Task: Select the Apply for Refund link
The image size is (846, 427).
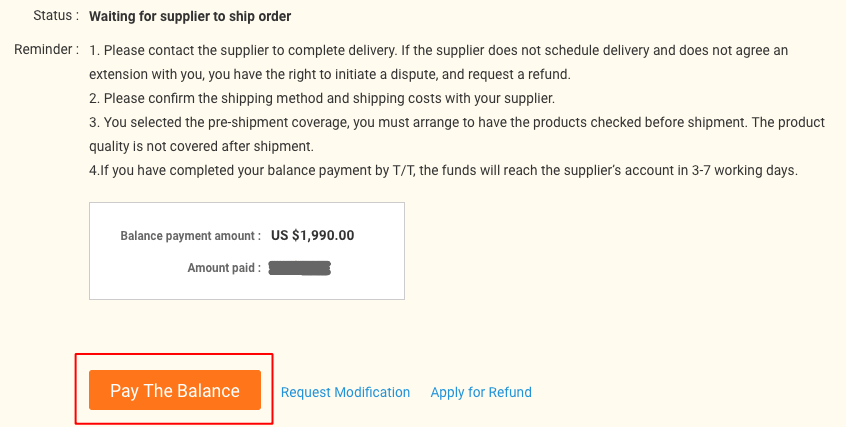Action: [481, 392]
